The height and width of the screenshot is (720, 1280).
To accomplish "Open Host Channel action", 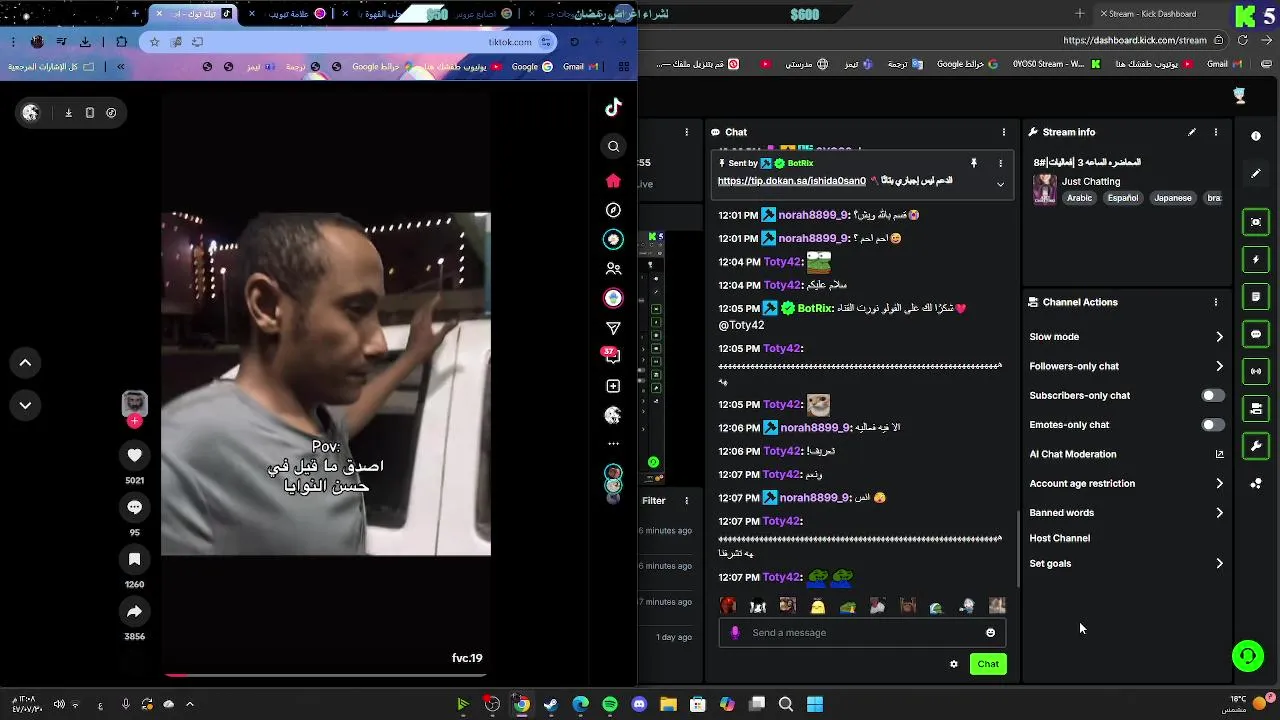I will coord(1059,538).
